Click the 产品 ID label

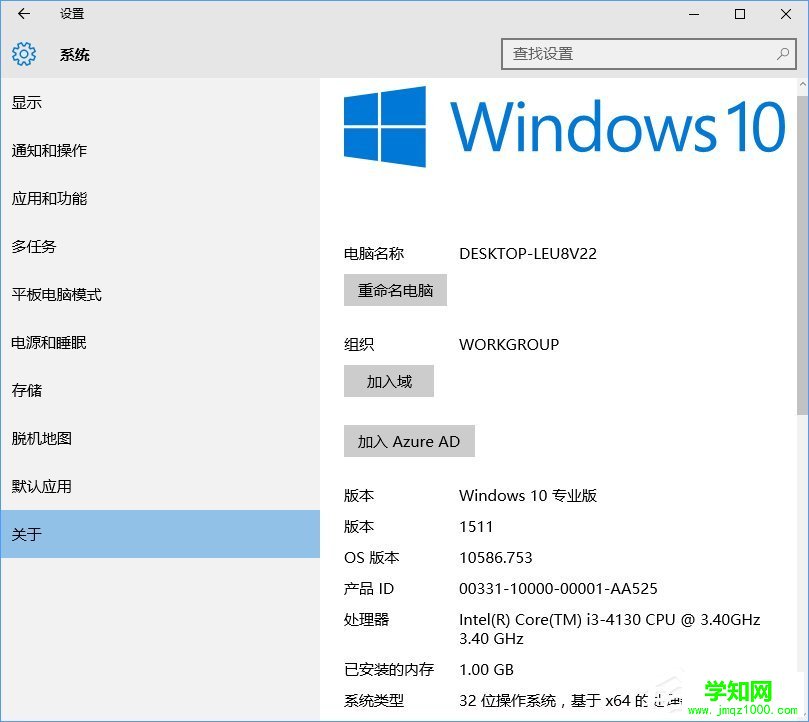coord(369,589)
